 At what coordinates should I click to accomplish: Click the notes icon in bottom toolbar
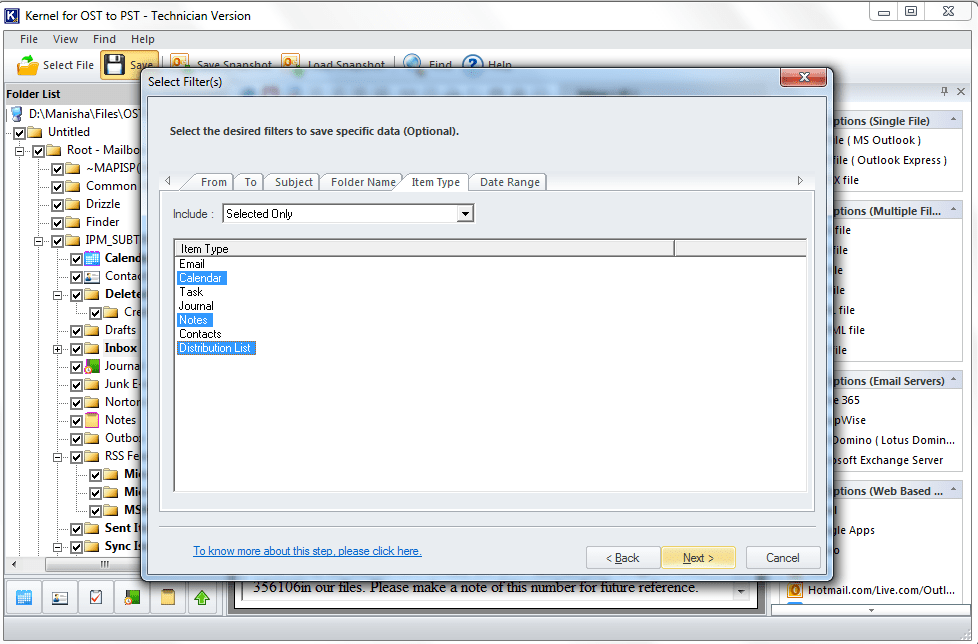pos(168,598)
